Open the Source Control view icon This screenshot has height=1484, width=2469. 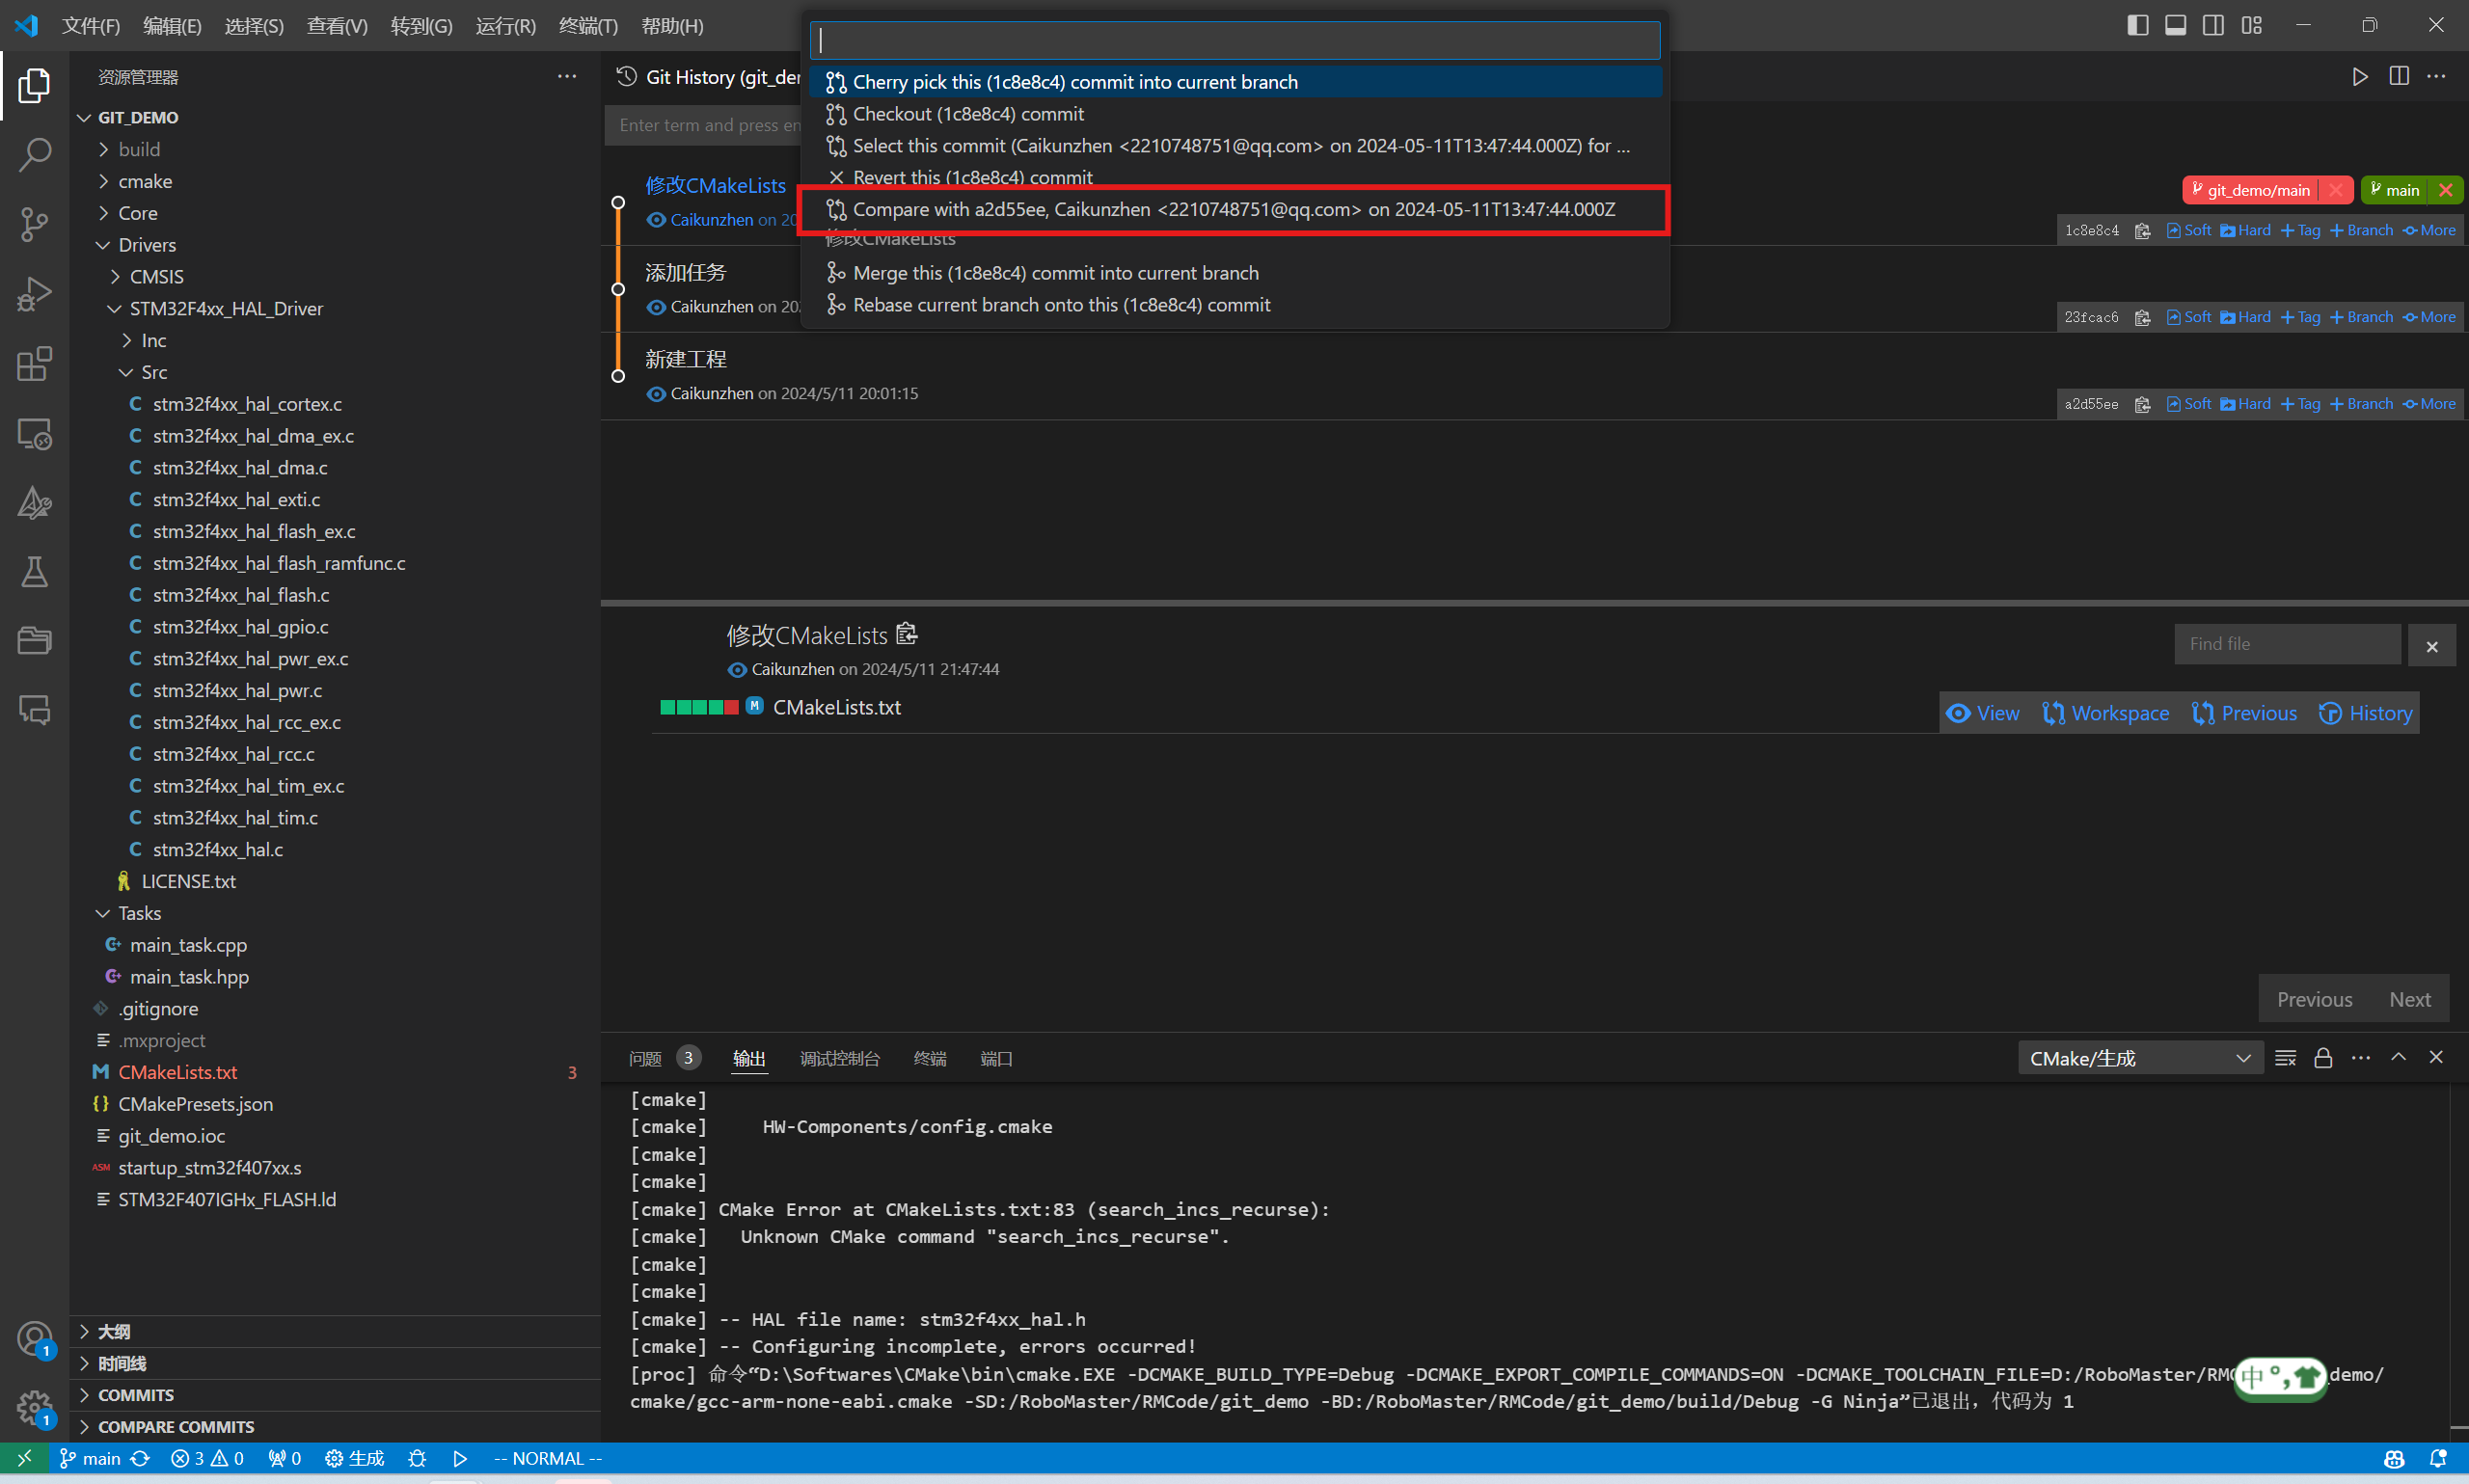click(x=34, y=224)
